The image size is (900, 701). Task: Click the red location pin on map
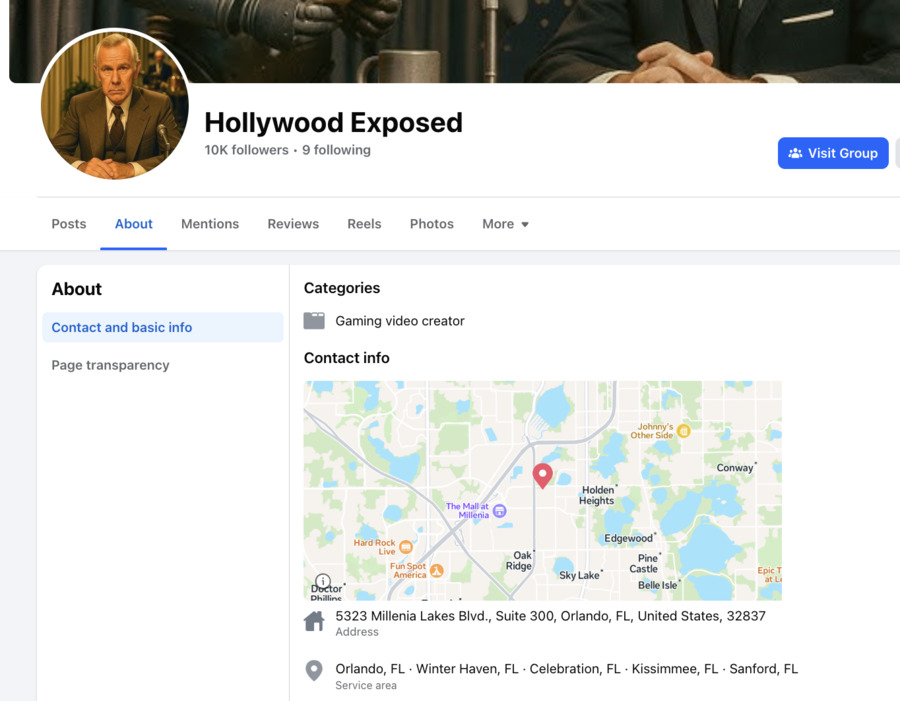(x=542, y=475)
